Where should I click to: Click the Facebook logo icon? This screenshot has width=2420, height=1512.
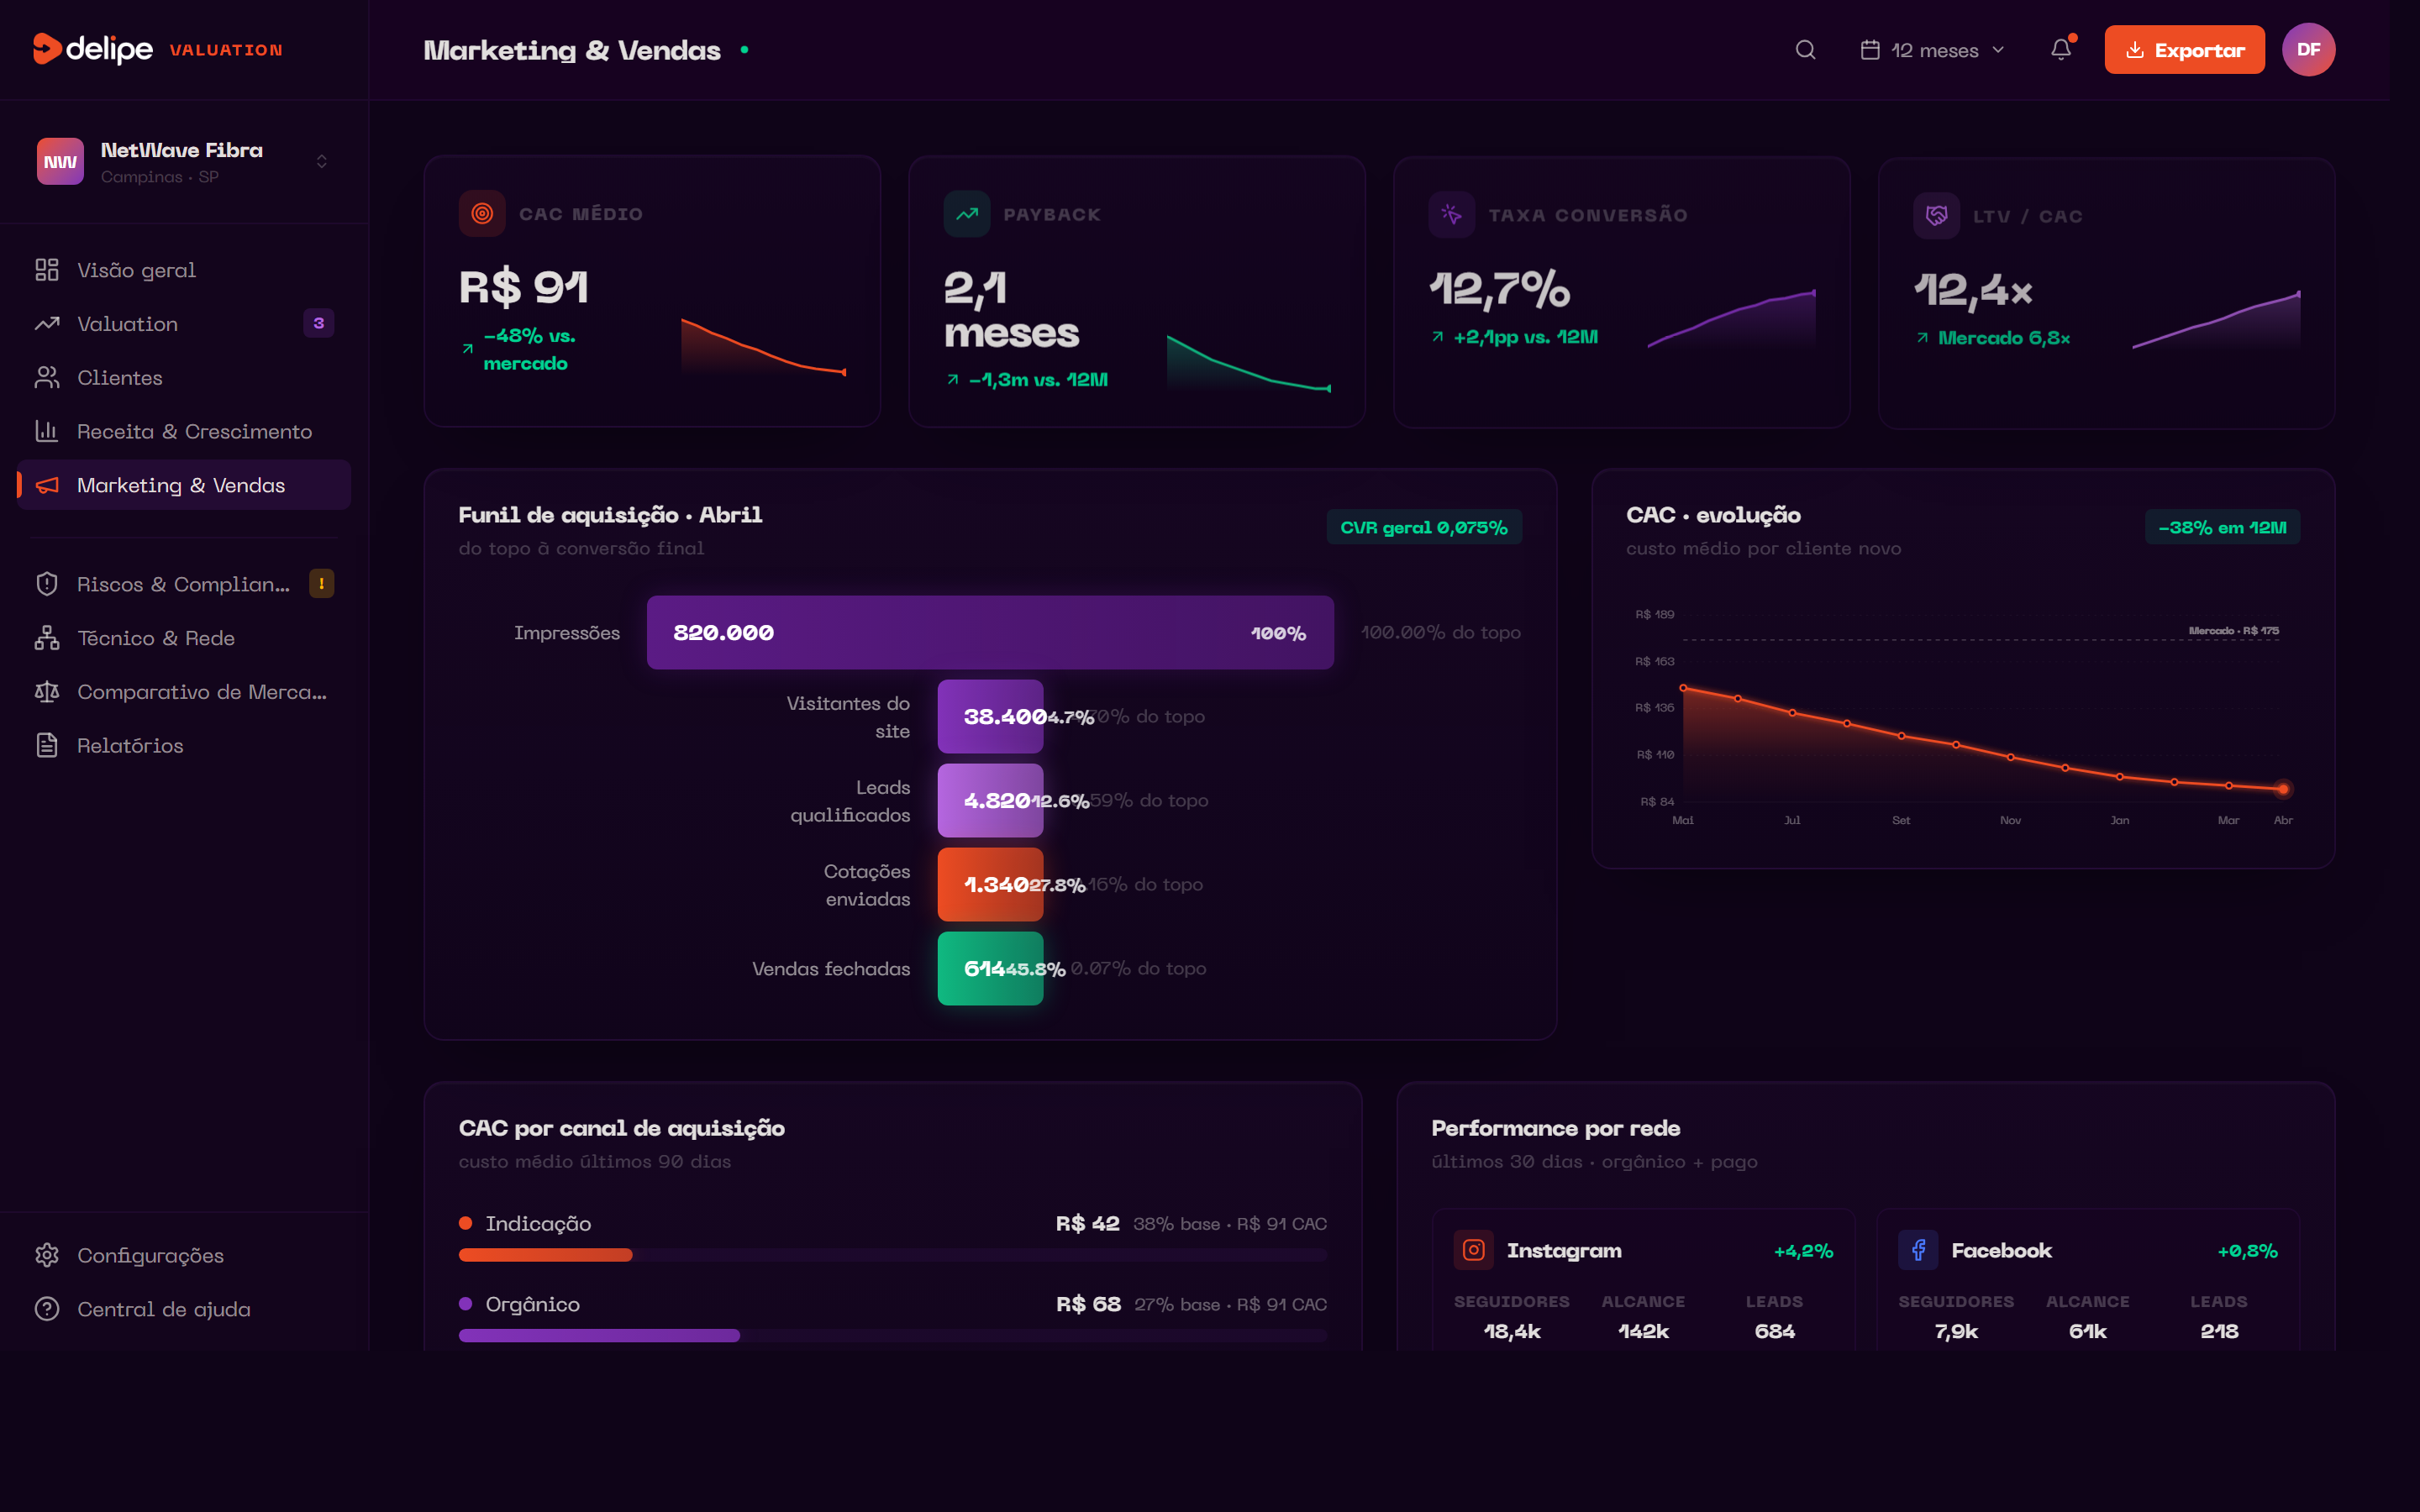point(1918,1250)
